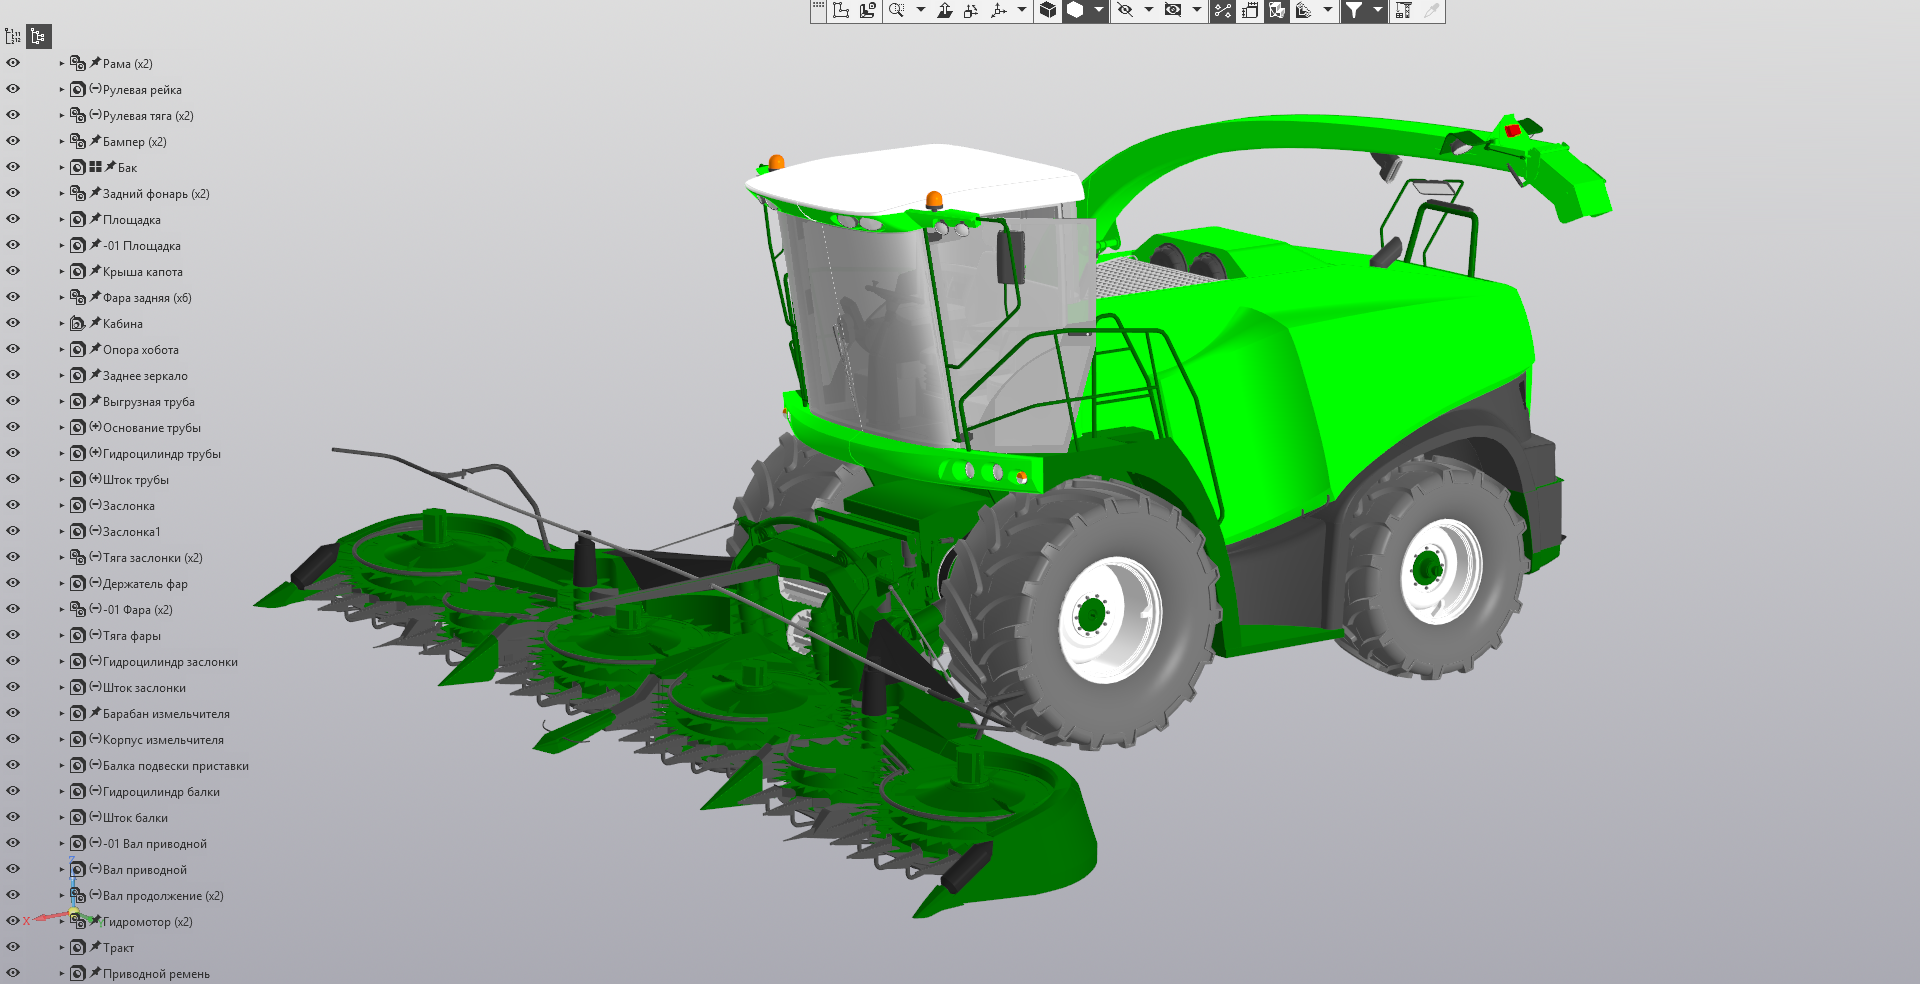1920x984 pixels.
Task: Click the hide elements crossed-eye icon
Action: point(1125,10)
